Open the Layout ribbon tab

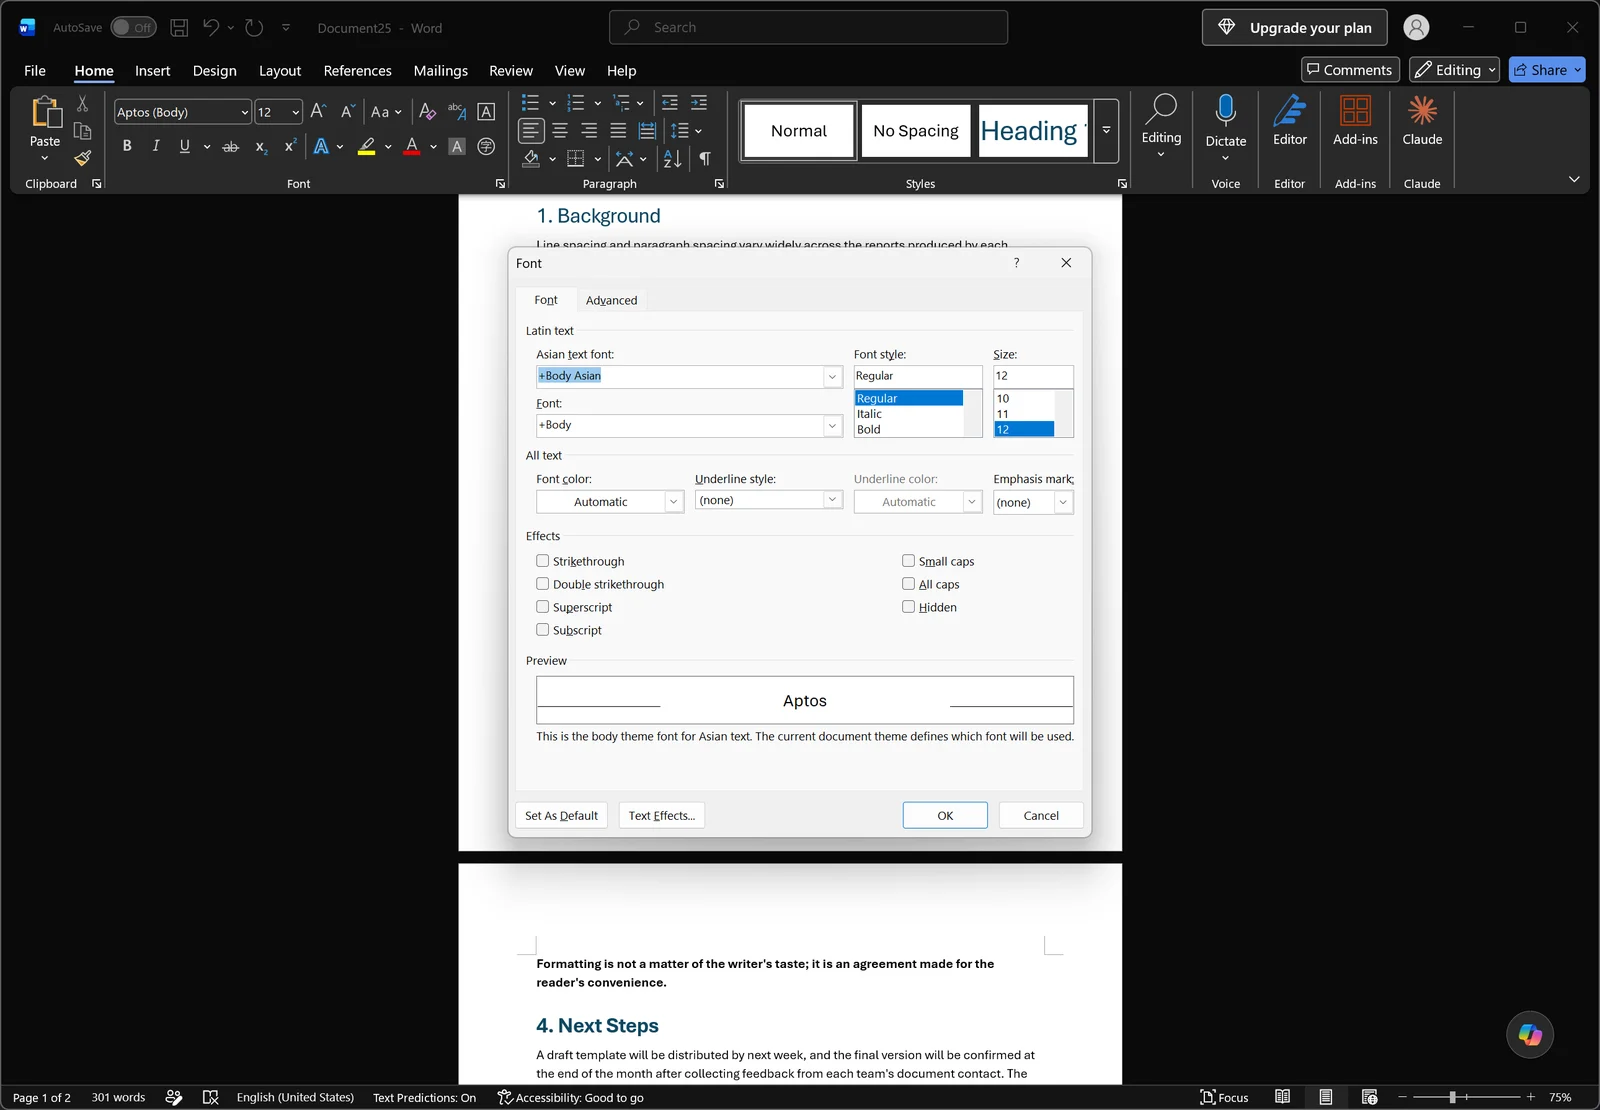(x=280, y=71)
